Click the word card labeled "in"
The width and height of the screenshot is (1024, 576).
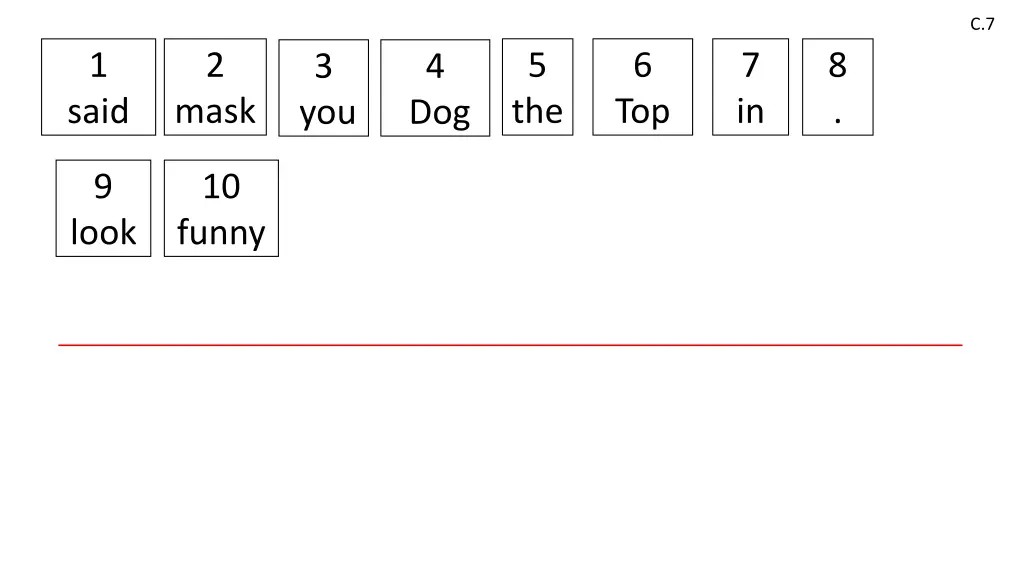click(x=750, y=87)
